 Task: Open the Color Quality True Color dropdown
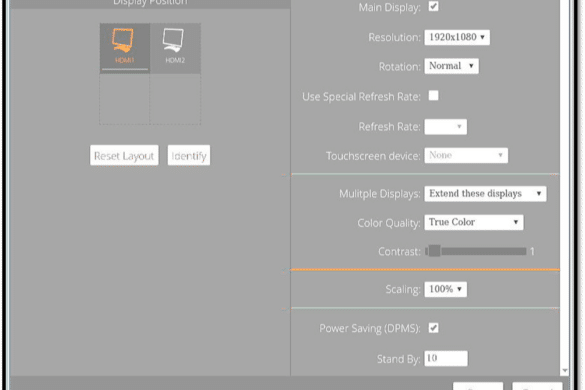tap(474, 222)
